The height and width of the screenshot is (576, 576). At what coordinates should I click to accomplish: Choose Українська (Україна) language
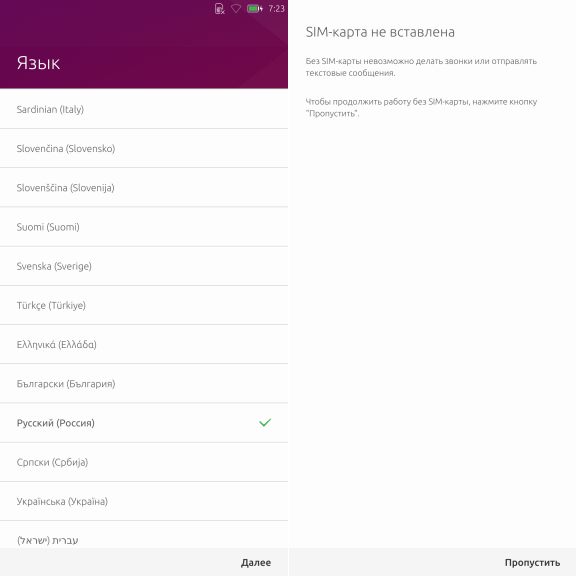click(144, 501)
